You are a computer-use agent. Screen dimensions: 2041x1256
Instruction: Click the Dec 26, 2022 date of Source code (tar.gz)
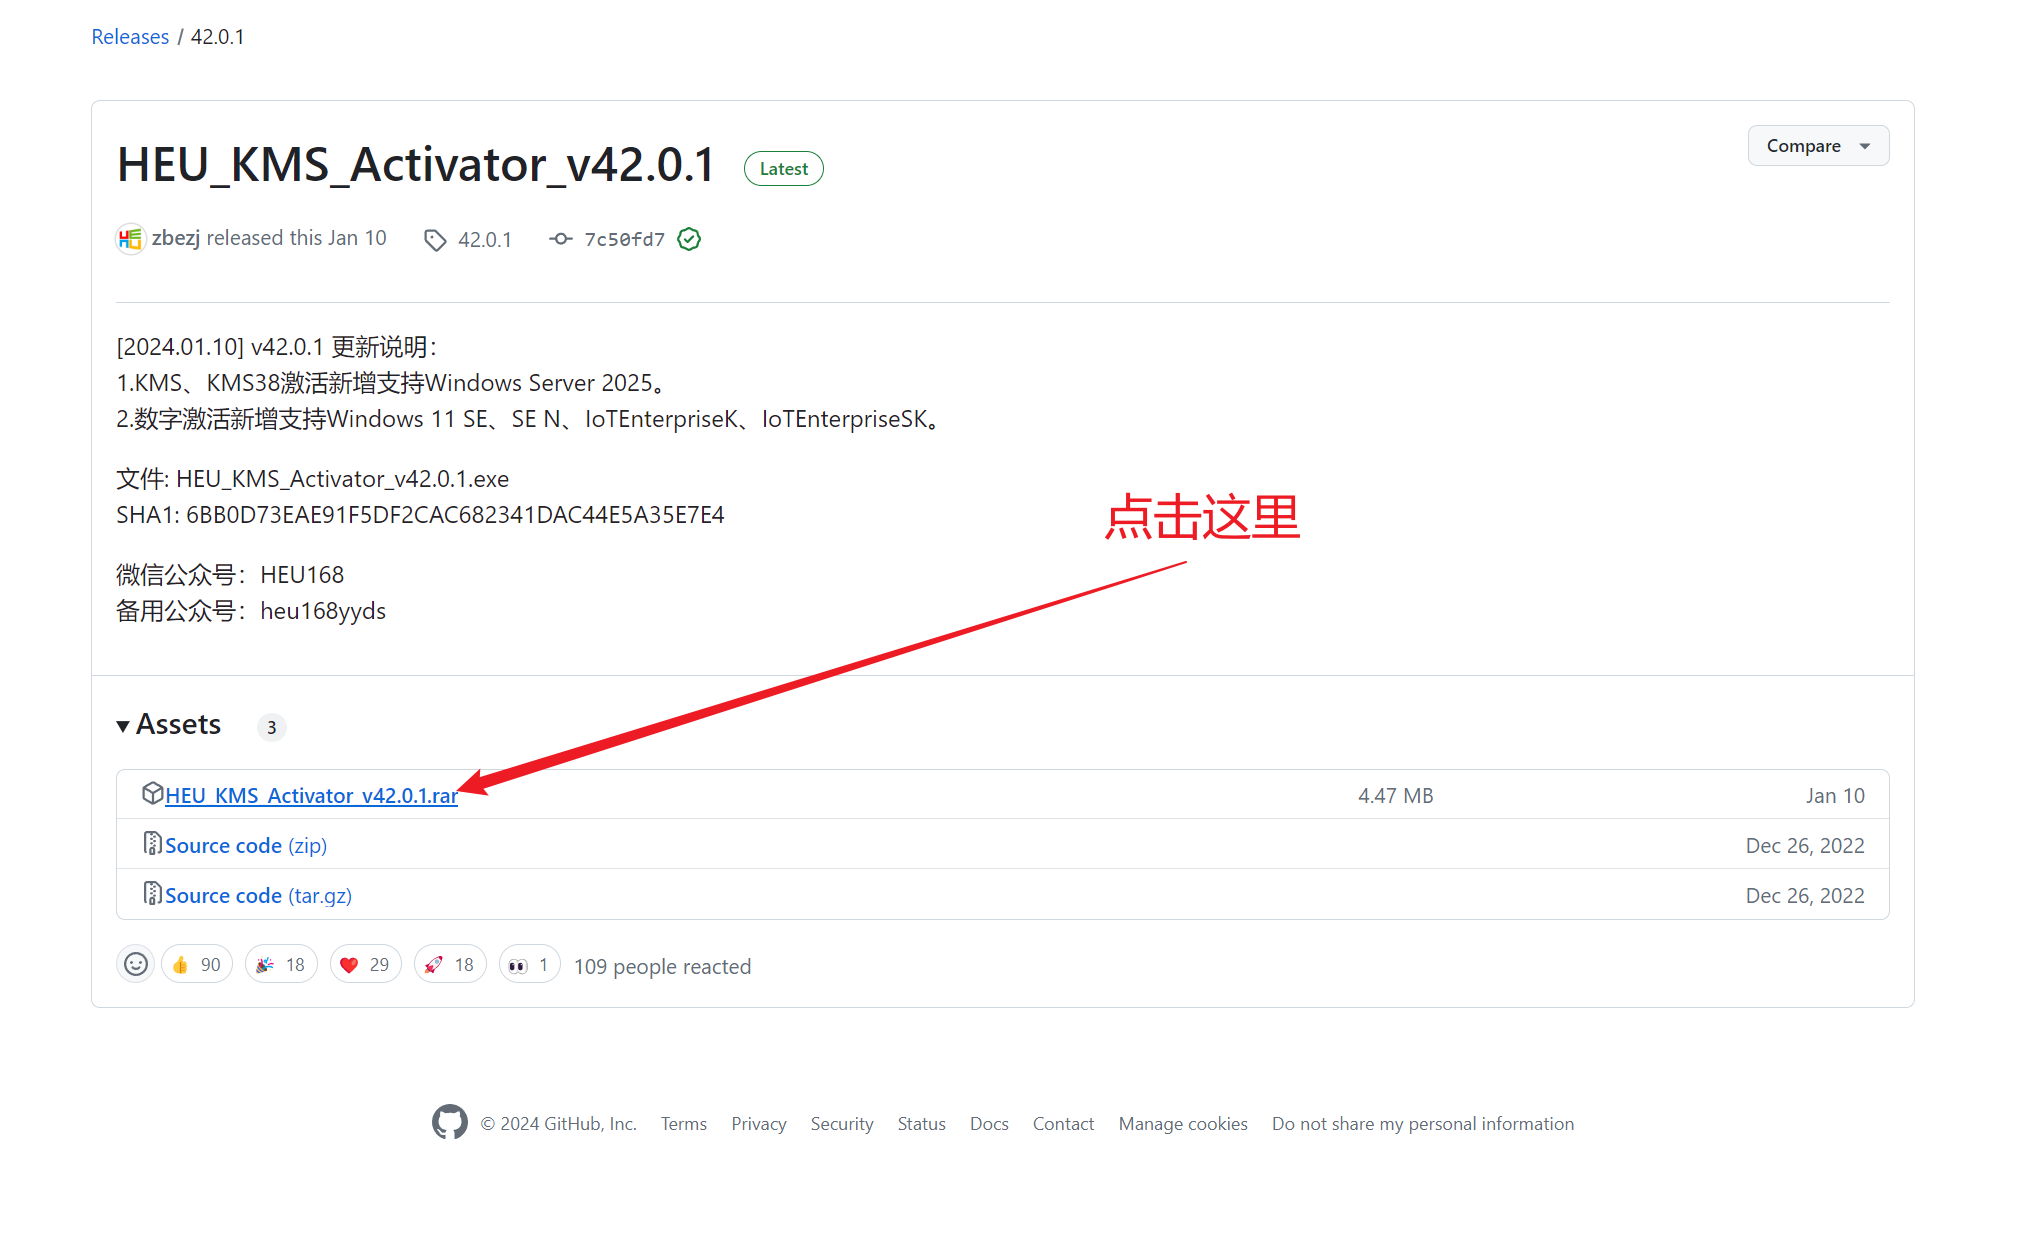click(x=1805, y=896)
